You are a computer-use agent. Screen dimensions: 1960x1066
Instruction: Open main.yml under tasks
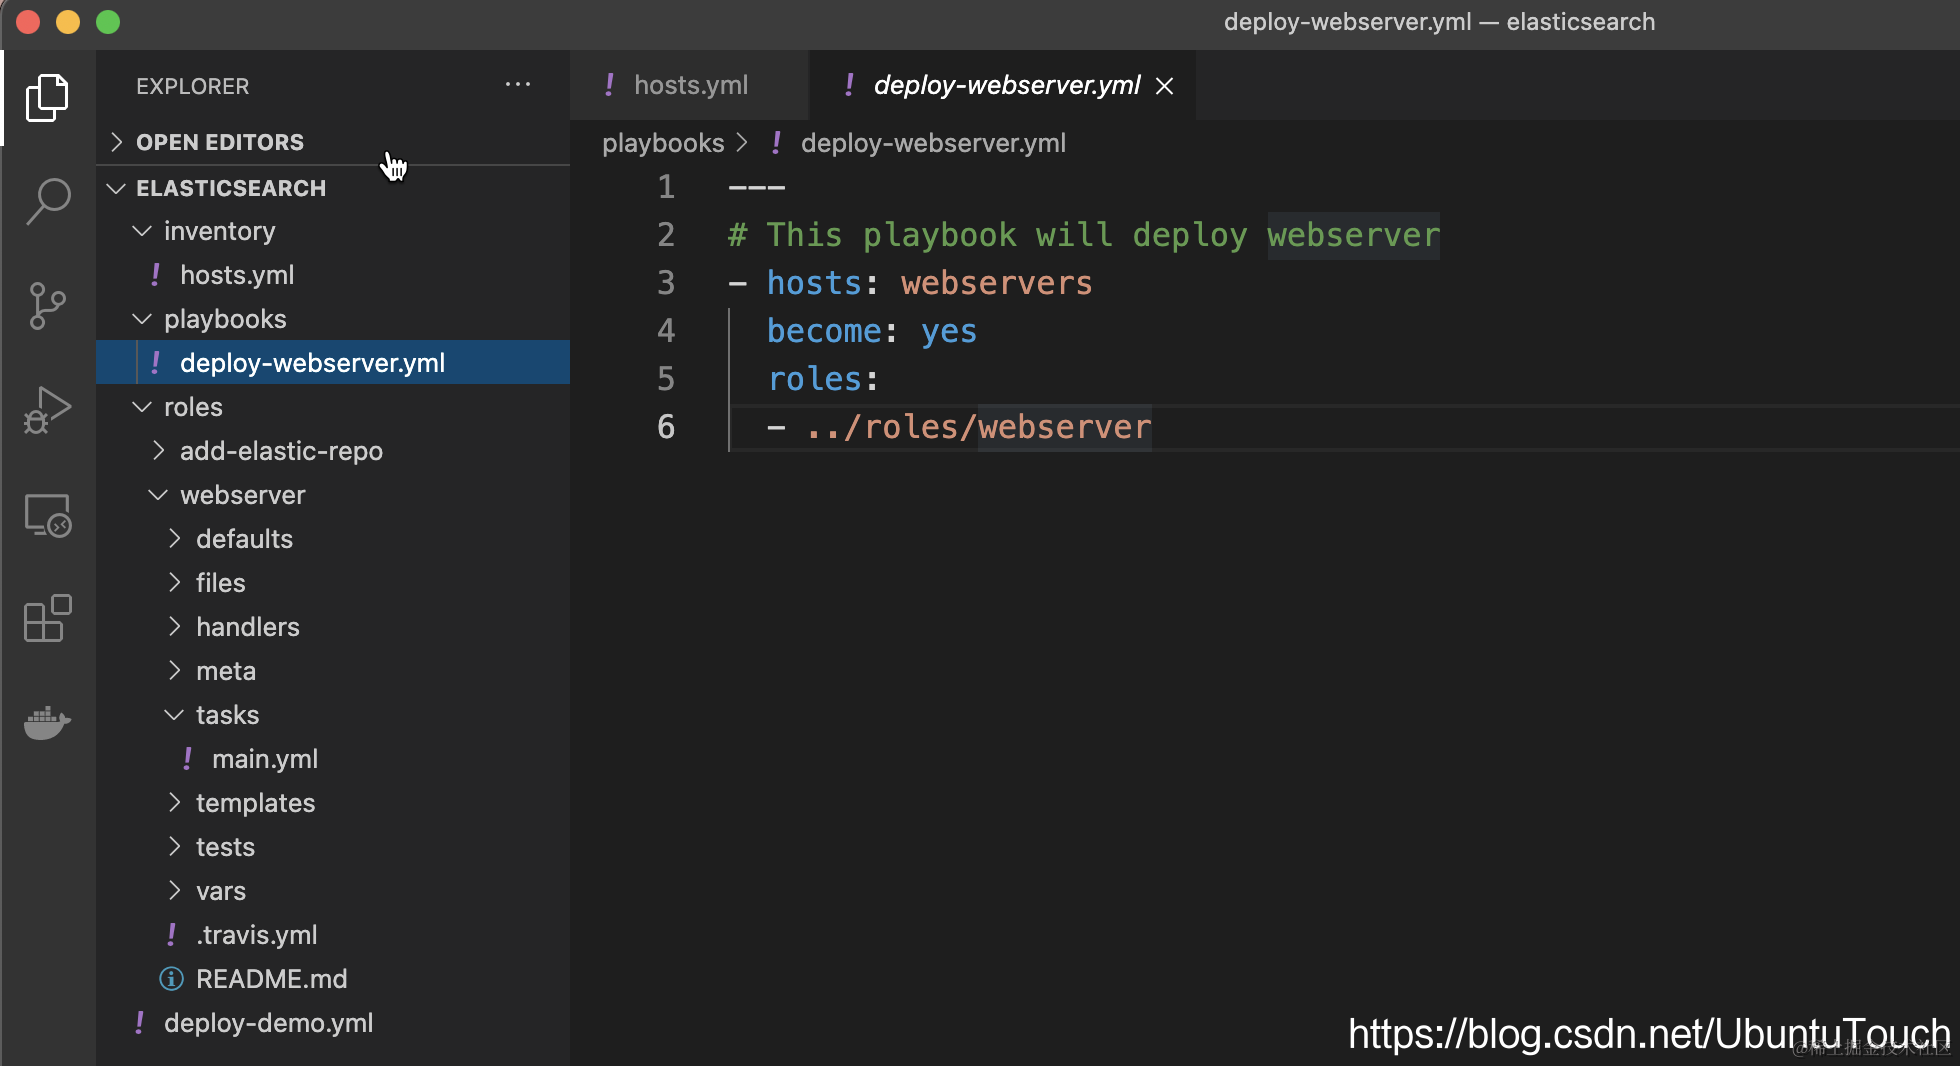point(333,759)
